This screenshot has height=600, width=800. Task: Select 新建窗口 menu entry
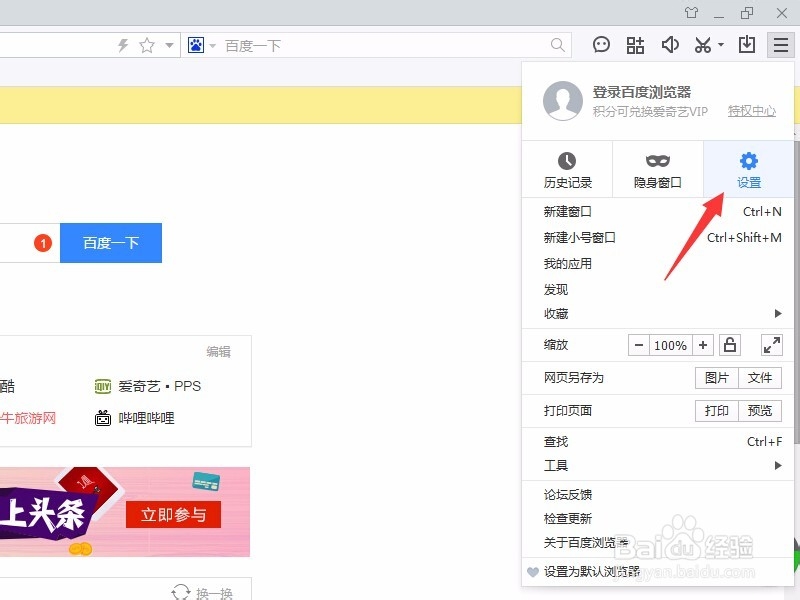click(567, 211)
